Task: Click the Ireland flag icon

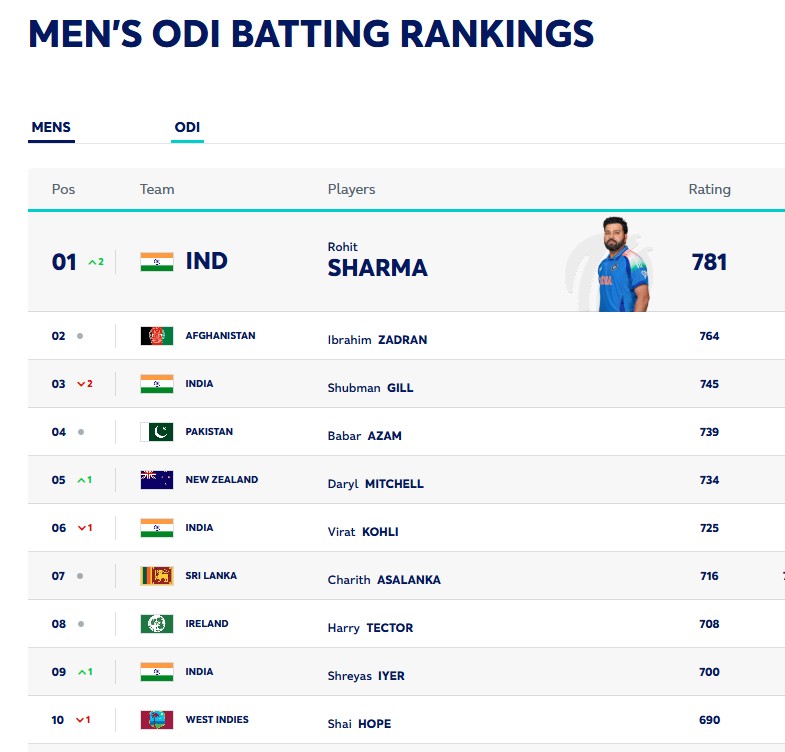Action: click(157, 624)
